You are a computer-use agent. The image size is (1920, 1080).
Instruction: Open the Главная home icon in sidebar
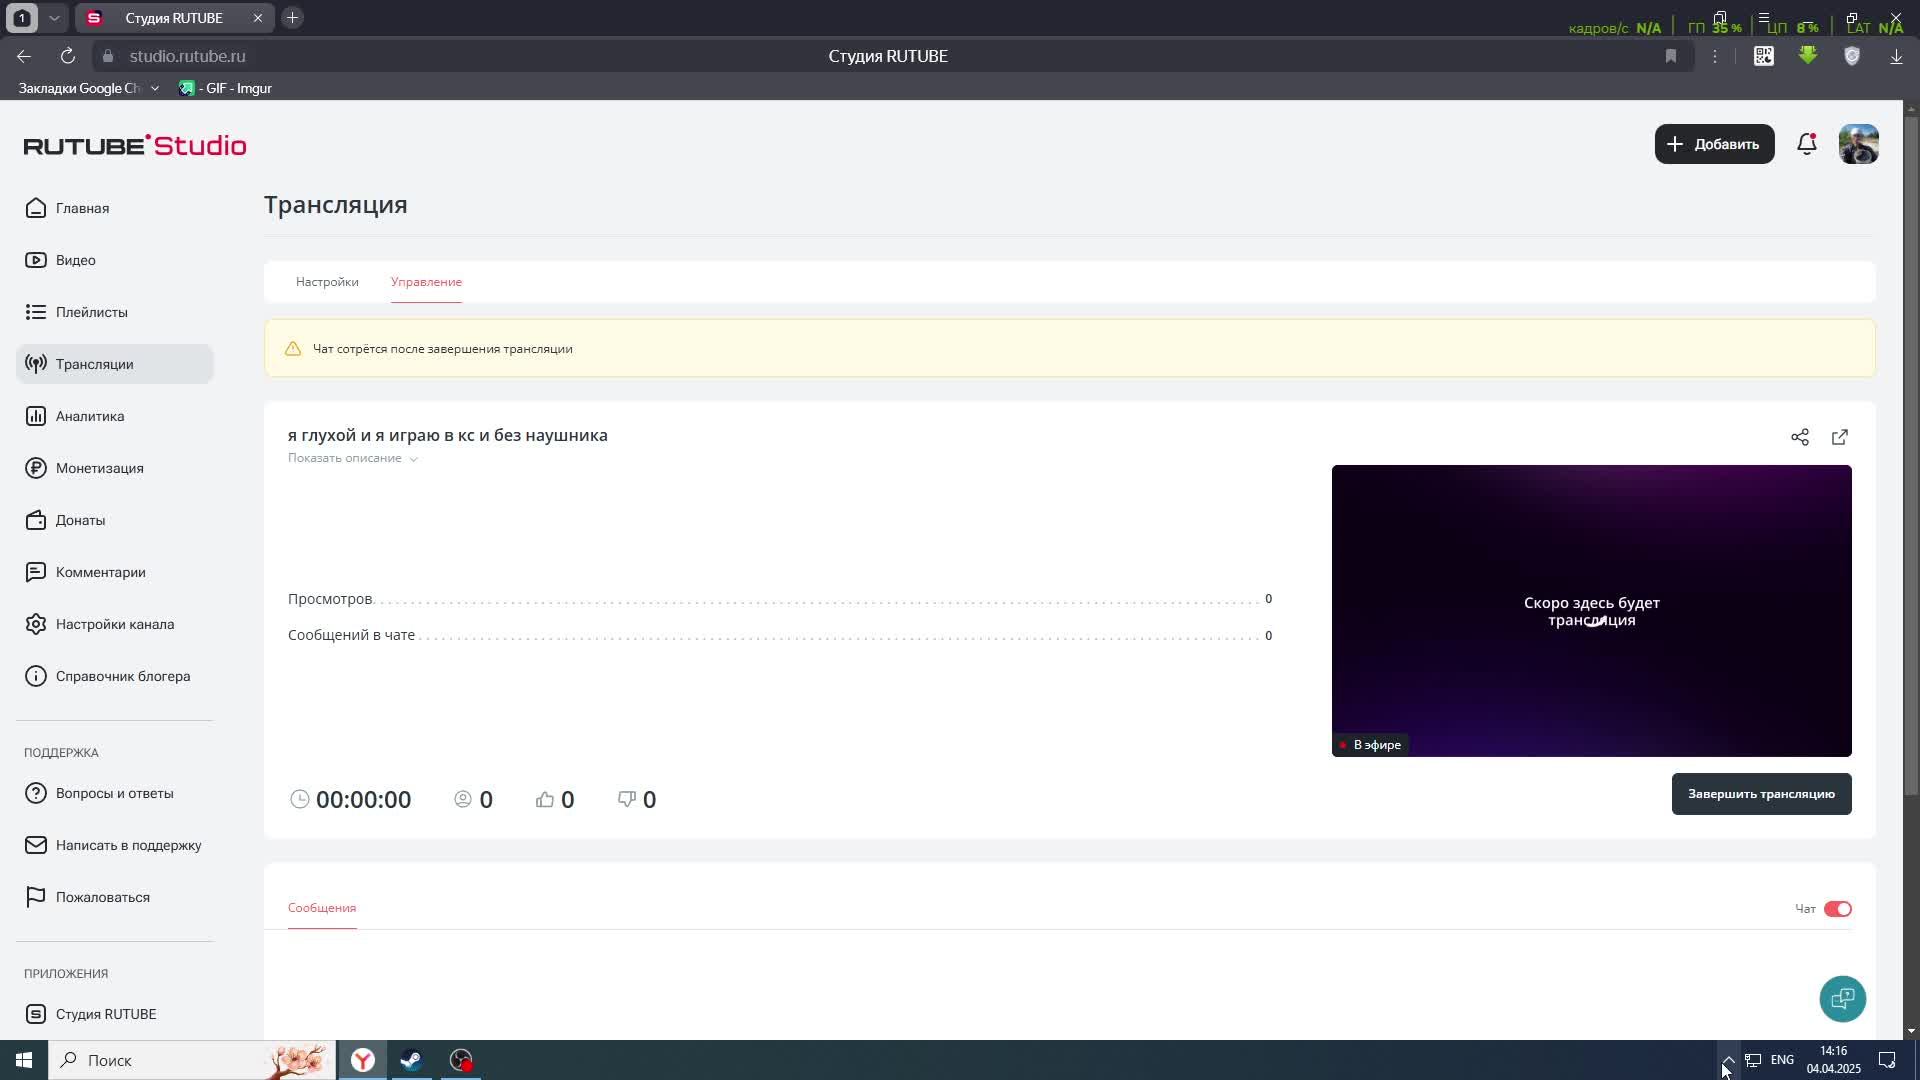[x=36, y=208]
